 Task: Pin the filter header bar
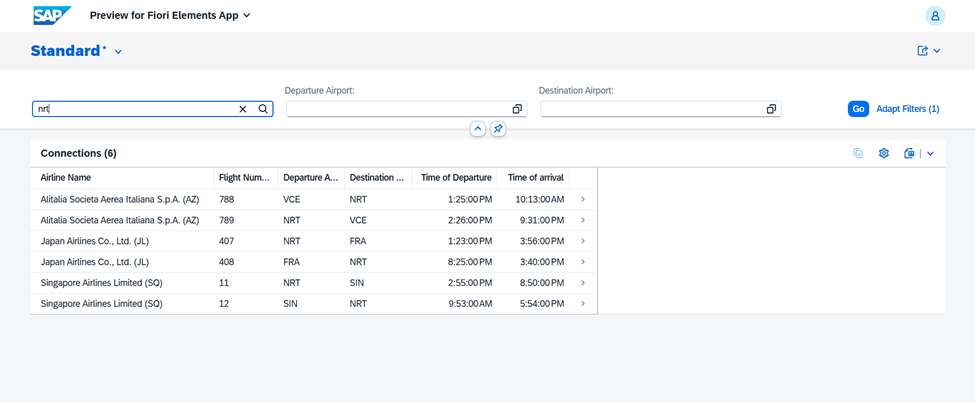498,129
